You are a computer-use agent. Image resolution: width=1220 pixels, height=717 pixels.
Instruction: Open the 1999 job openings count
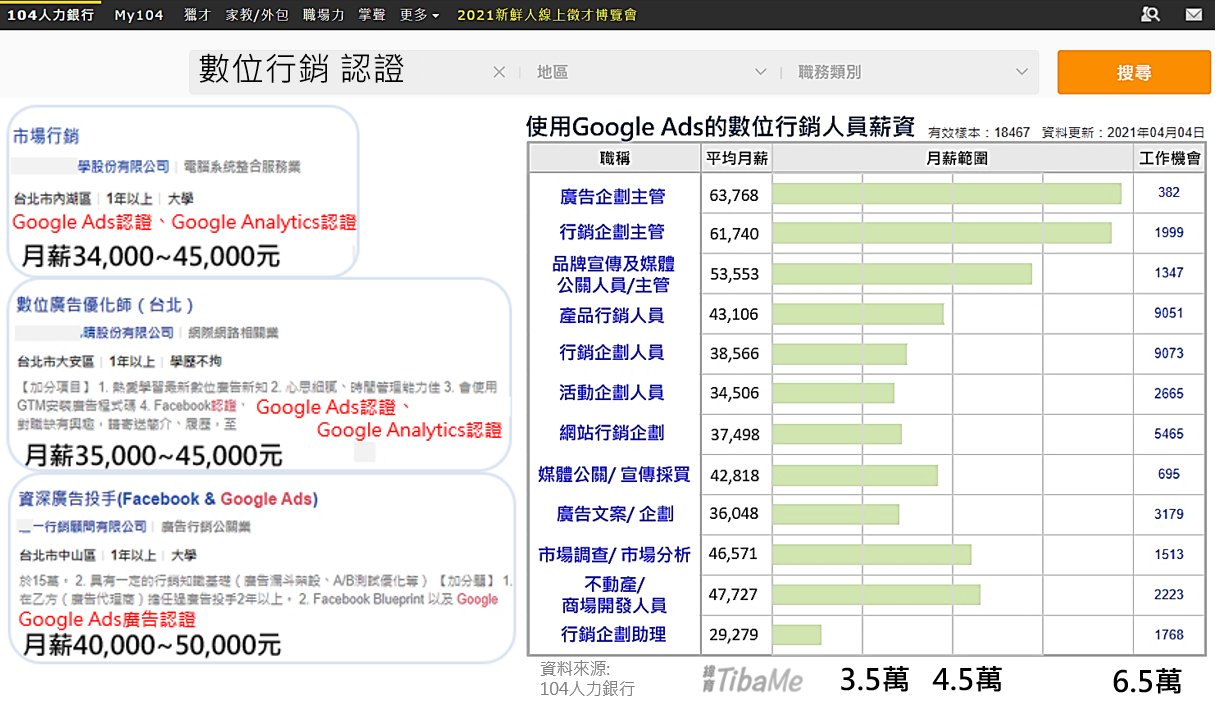pyautogui.click(x=1169, y=232)
